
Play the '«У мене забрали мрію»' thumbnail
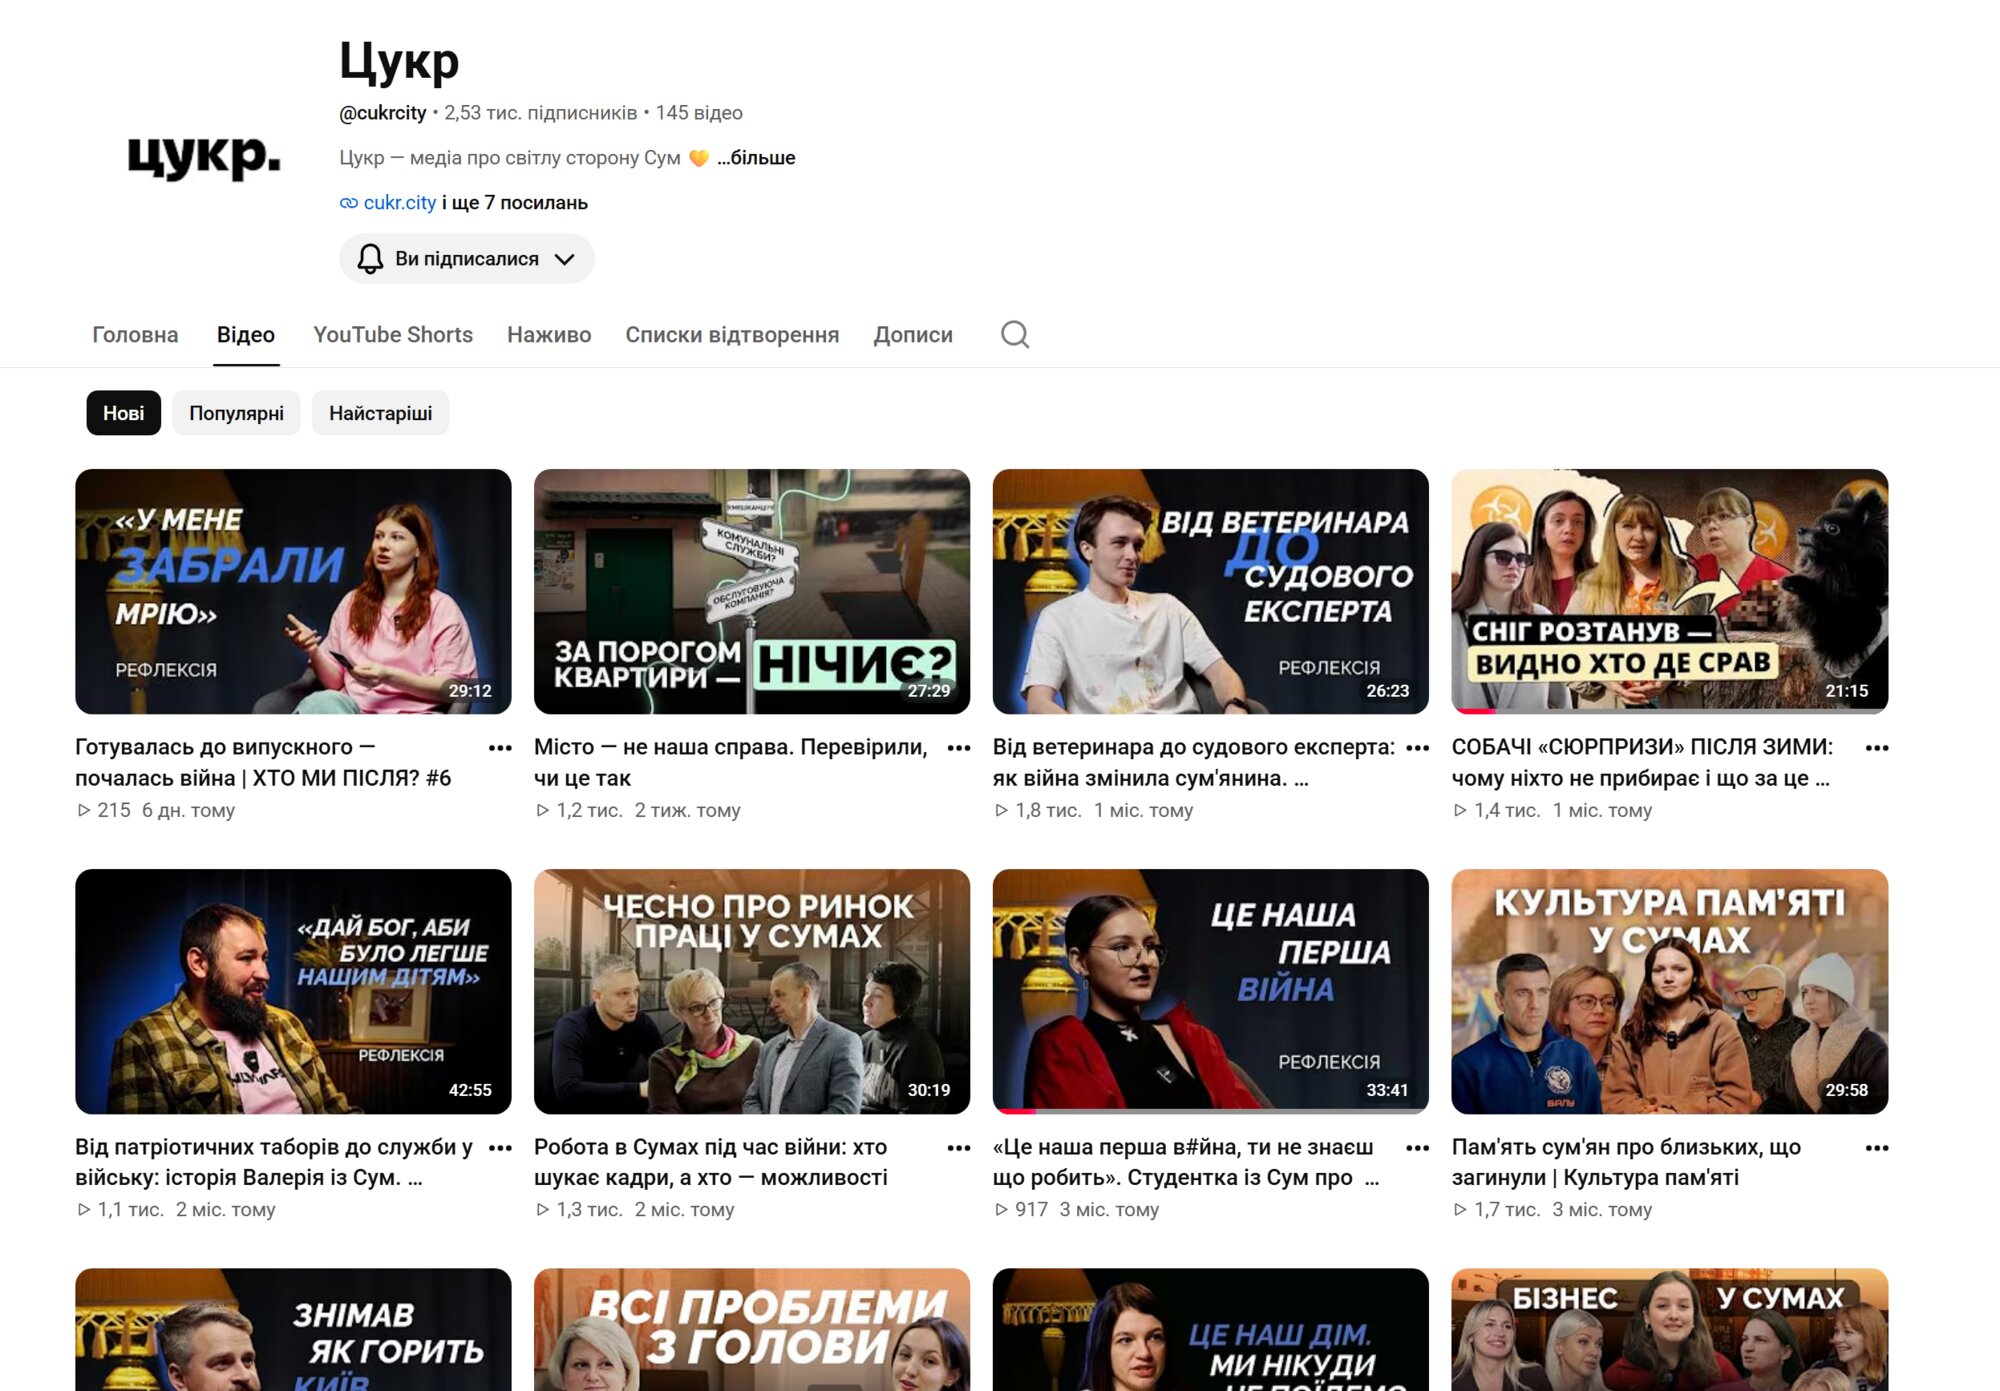pyautogui.click(x=293, y=591)
